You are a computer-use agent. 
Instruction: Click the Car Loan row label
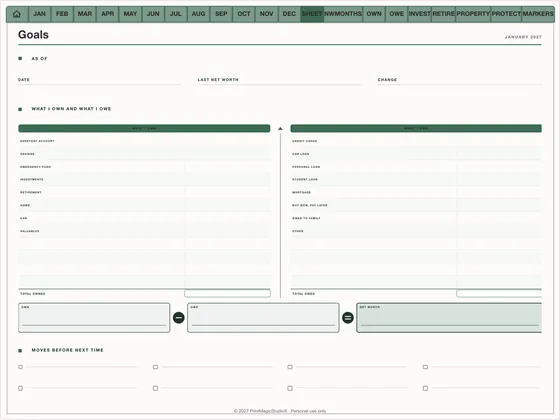[x=301, y=154]
